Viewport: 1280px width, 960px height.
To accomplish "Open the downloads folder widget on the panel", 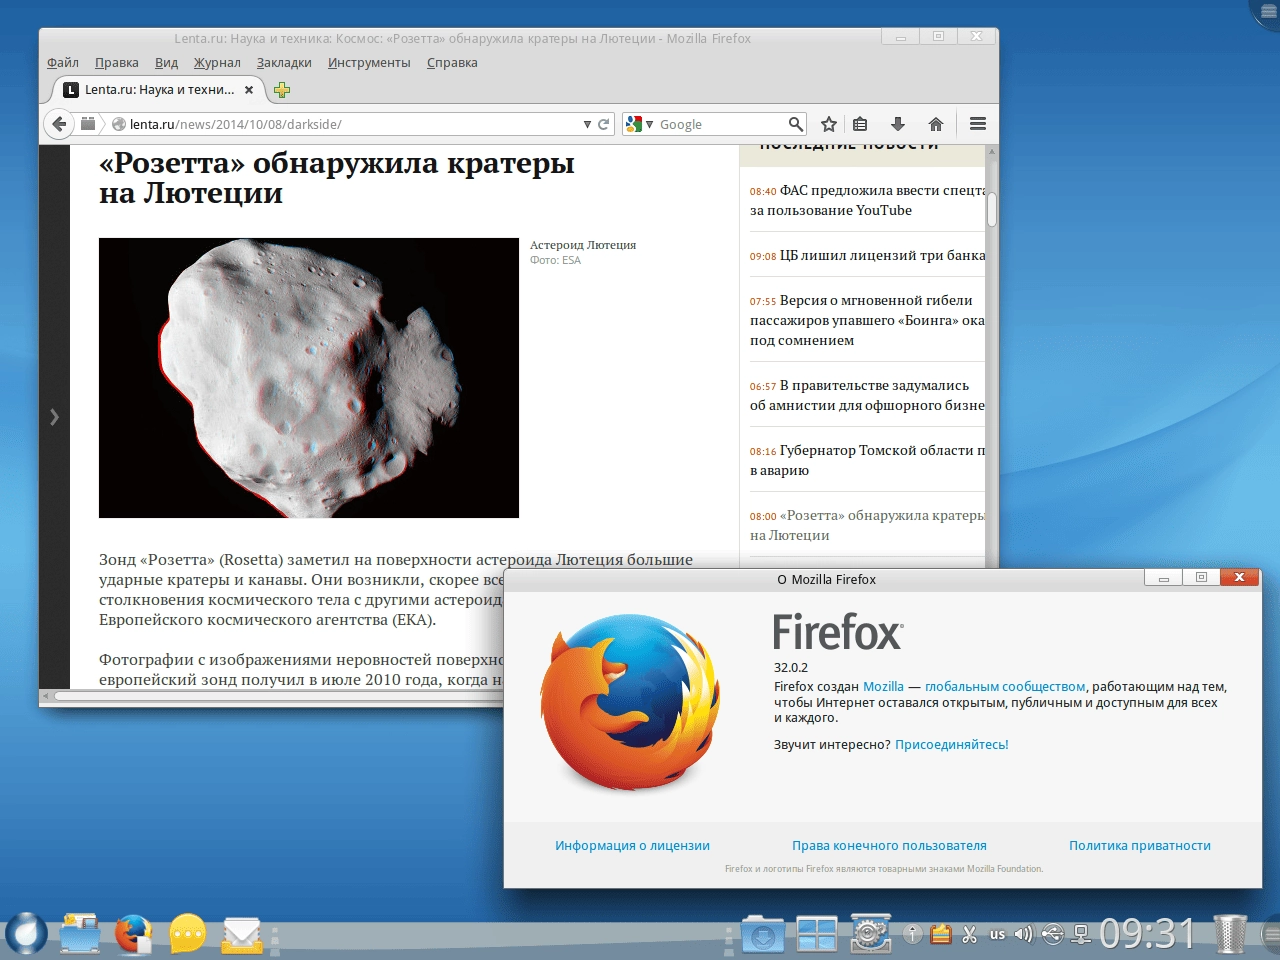I will pyautogui.click(x=763, y=934).
